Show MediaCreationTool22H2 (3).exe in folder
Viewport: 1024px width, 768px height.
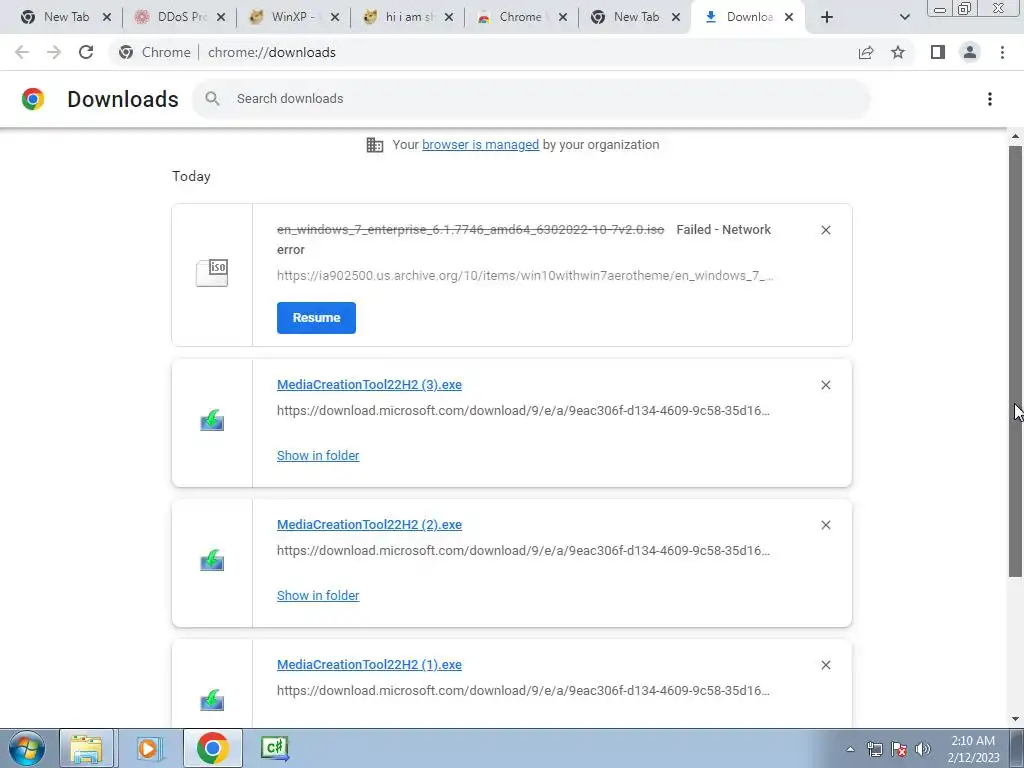click(x=318, y=456)
